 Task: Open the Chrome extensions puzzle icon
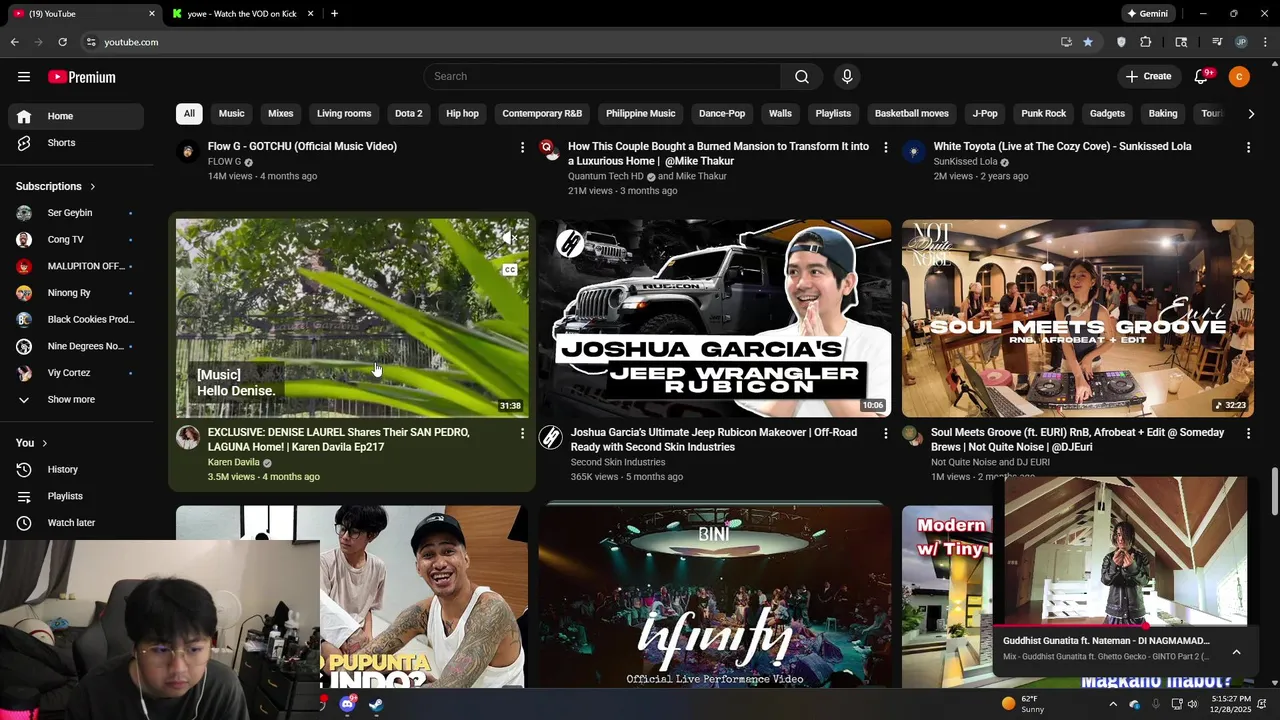coord(1146,42)
